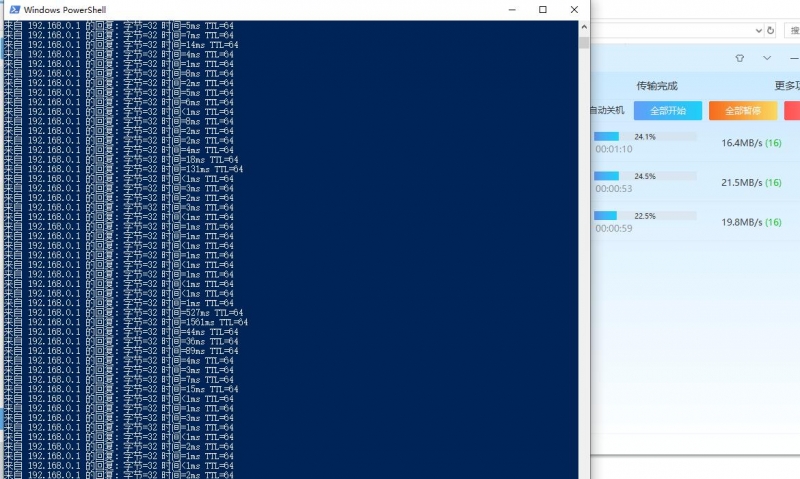This screenshot has height=479, width=800.
Task: Maximize the Windows PowerShell window
Action: (x=543, y=9)
